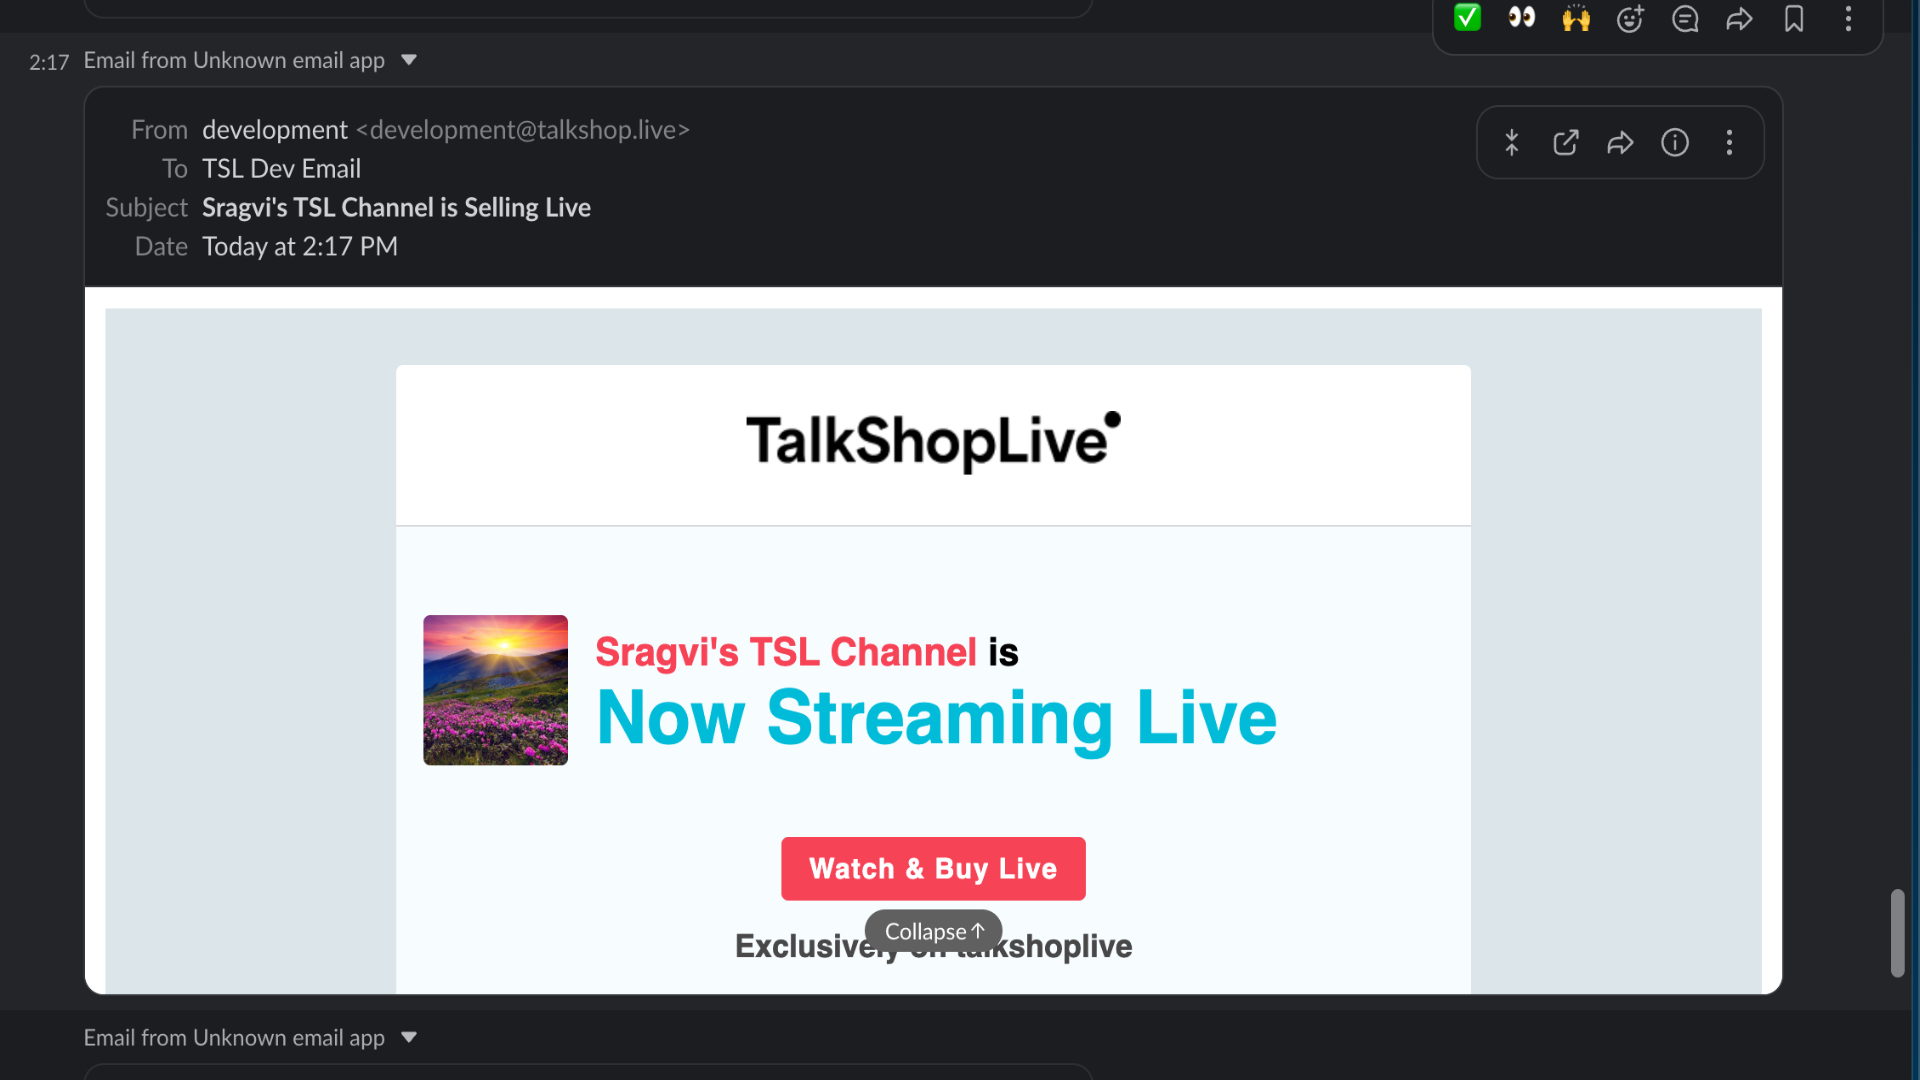Reply in thread to this message

pos(1685,18)
